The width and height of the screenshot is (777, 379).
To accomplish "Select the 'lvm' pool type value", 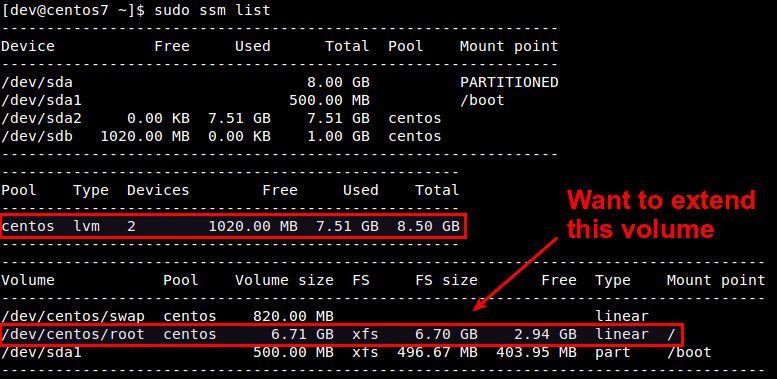I will pos(87,226).
